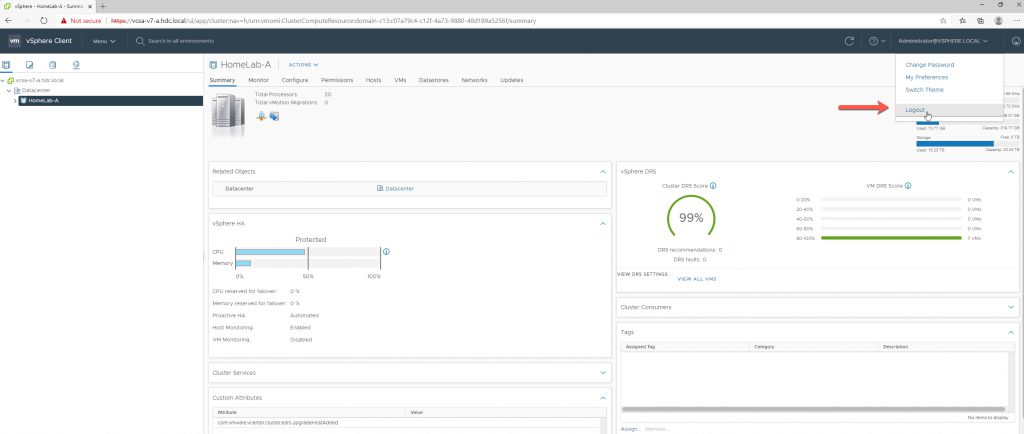The image size is (1024, 434).
Task: Click the add host icon under Total vMotion Migrations
Action: pos(261,116)
